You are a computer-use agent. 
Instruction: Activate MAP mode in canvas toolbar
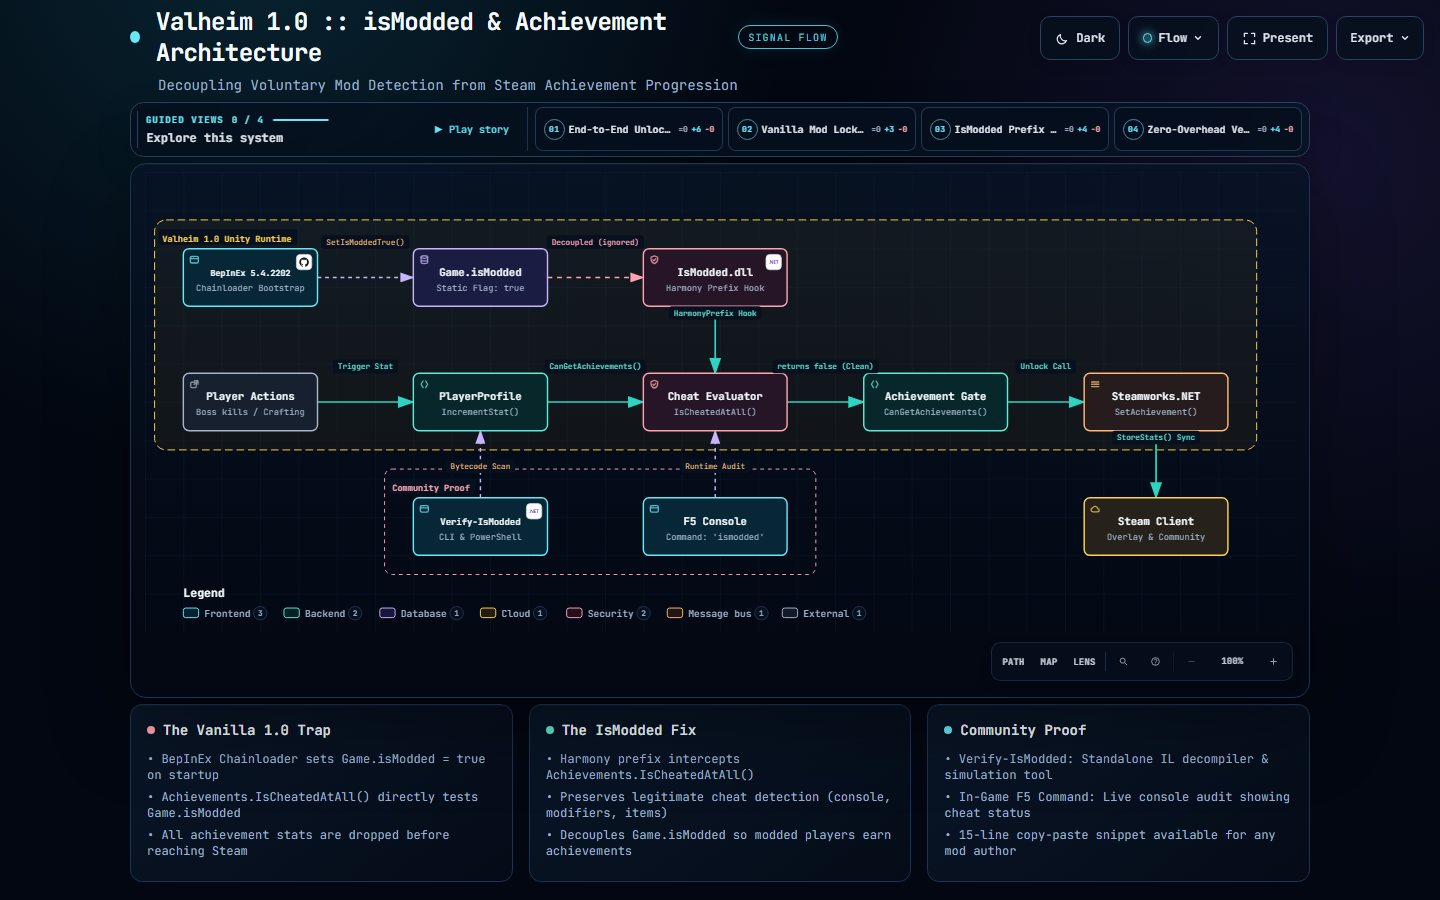[1048, 662]
